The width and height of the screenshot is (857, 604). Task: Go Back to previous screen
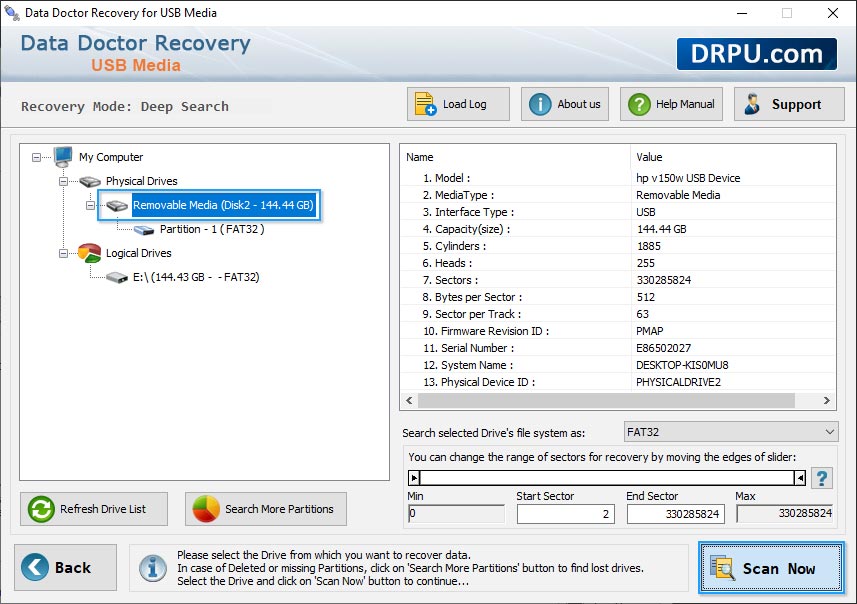(x=66, y=567)
